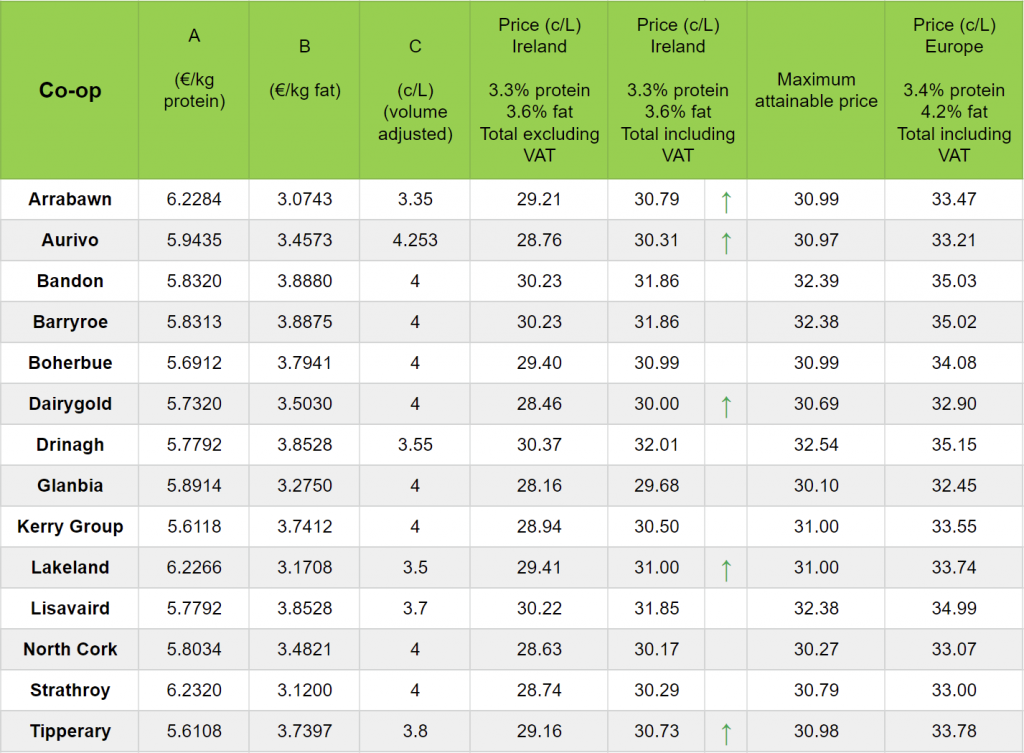1024x753 pixels.
Task: Click the Dairygold row's green up arrow
Action: (x=726, y=405)
